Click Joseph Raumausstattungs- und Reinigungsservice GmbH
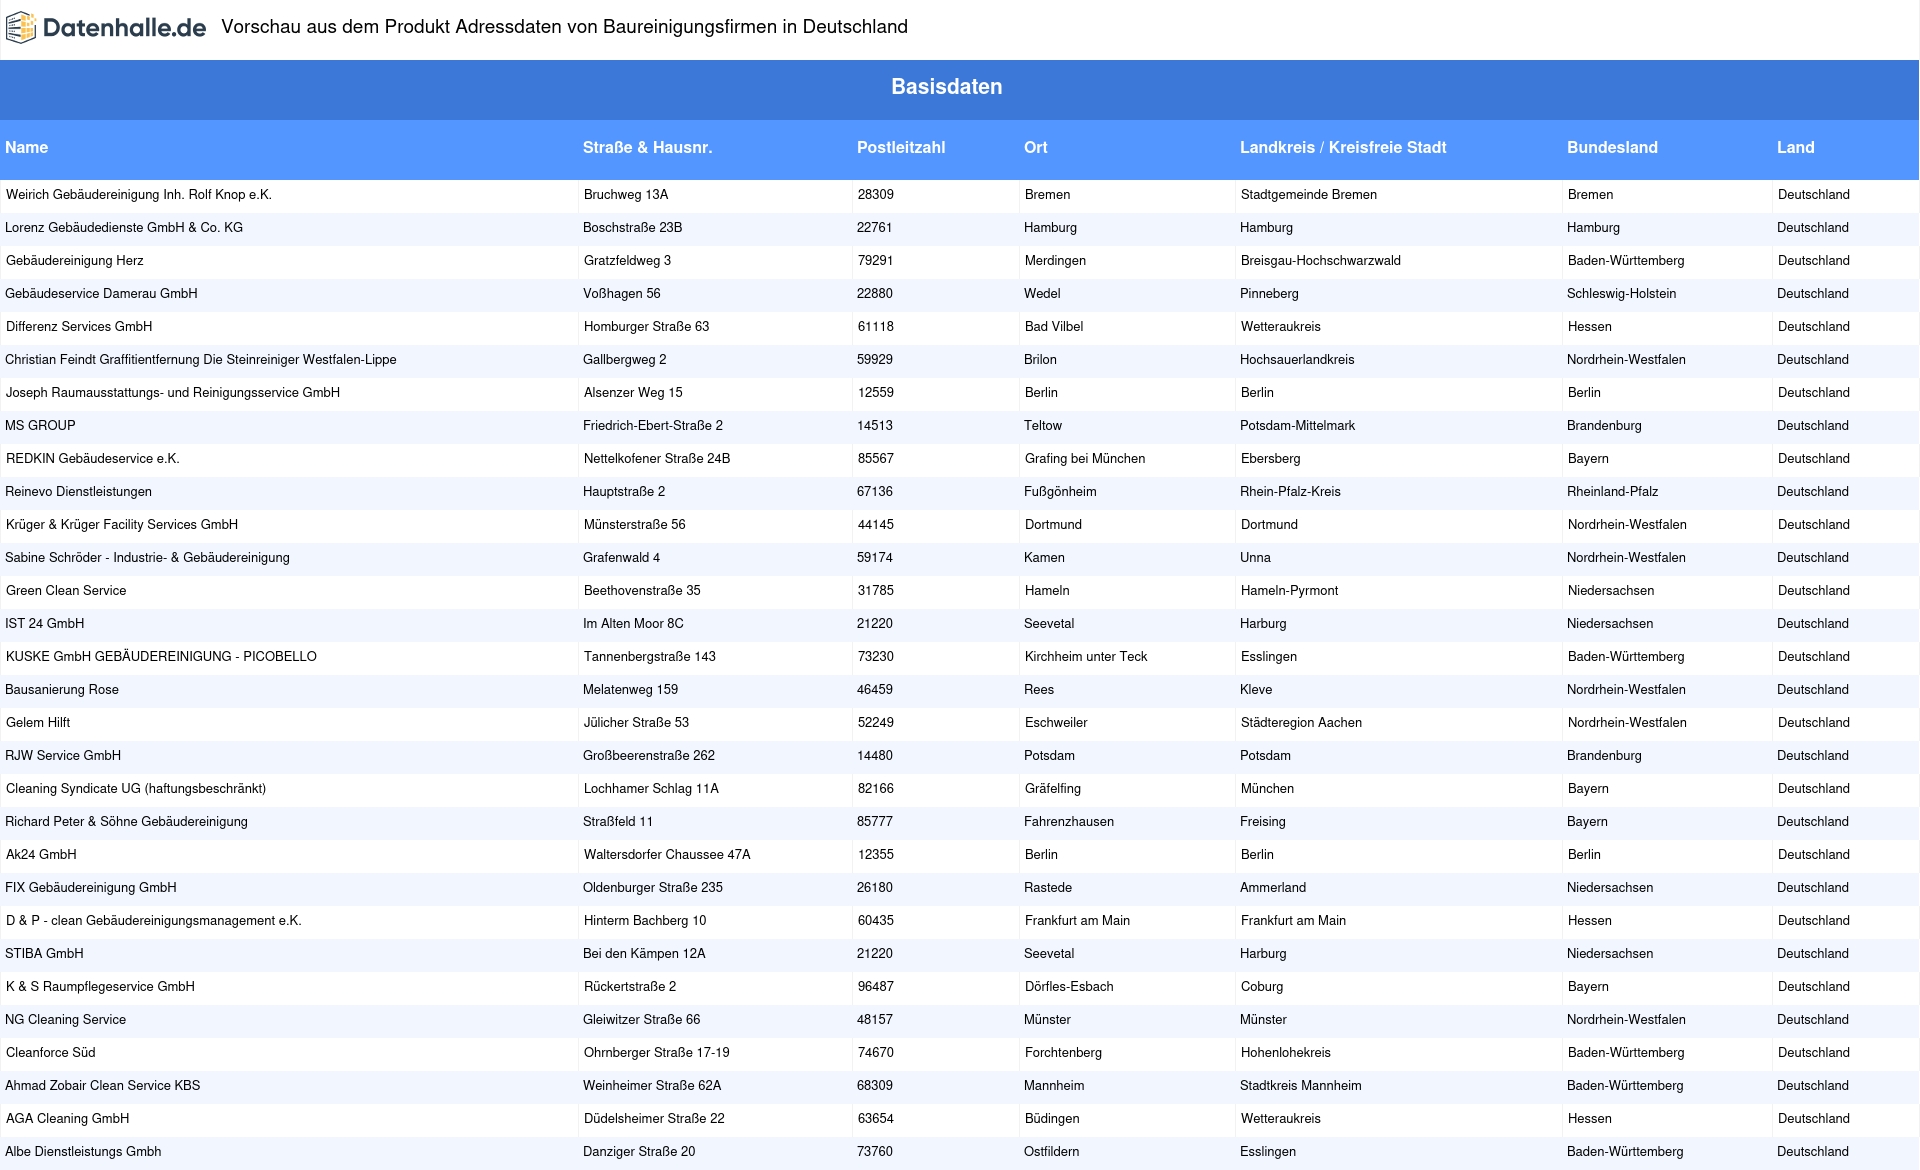 pyautogui.click(x=173, y=393)
